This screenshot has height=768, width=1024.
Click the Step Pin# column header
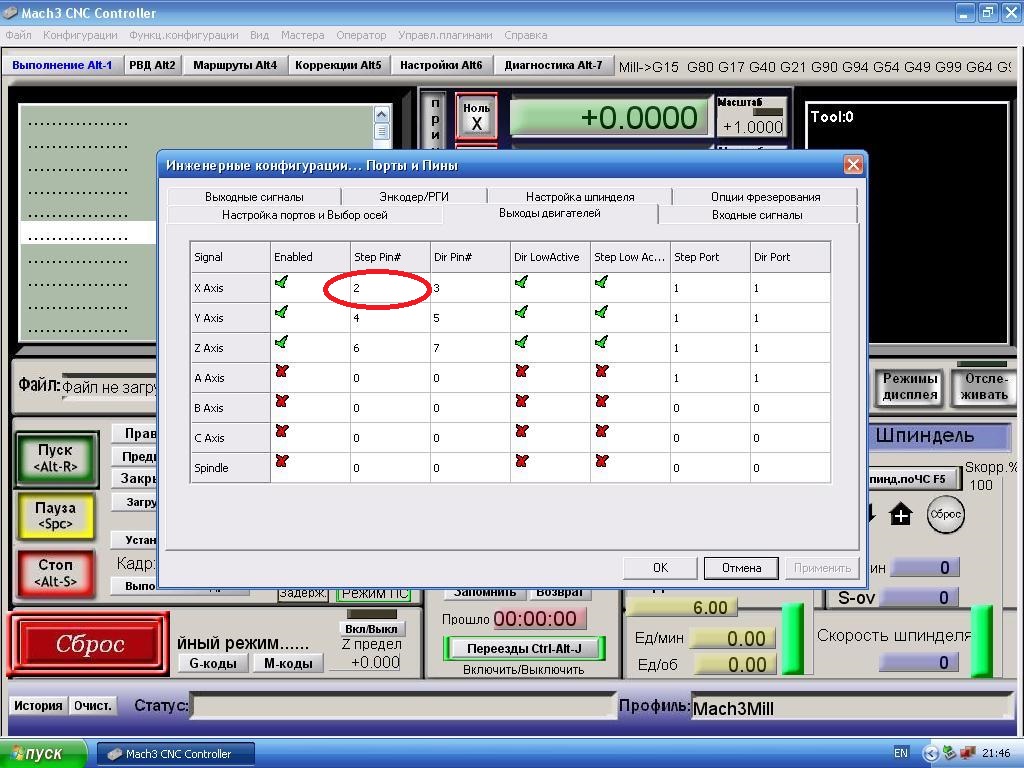[x=390, y=257]
